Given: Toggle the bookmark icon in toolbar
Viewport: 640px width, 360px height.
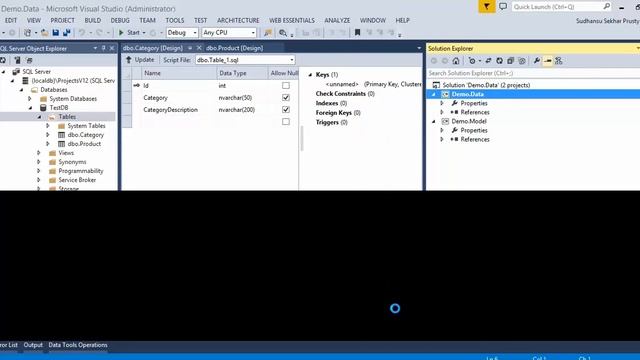Looking at the screenshot, I should click(358, 32).
